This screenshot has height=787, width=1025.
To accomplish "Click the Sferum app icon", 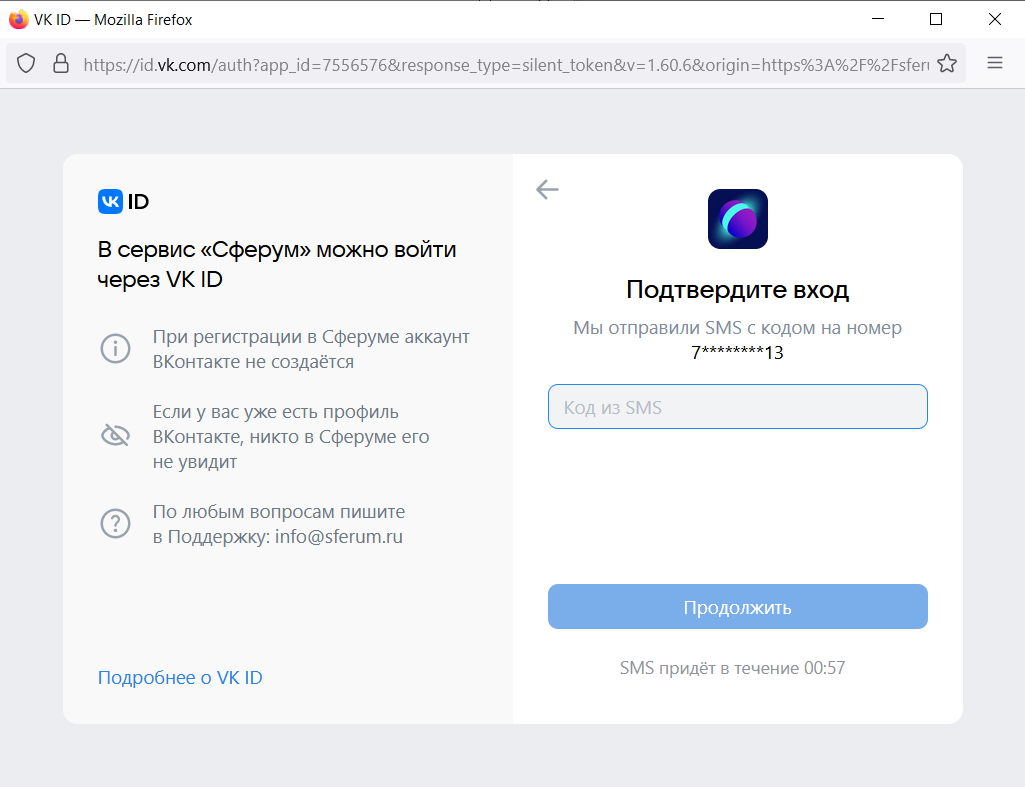I will coord(737,218).
